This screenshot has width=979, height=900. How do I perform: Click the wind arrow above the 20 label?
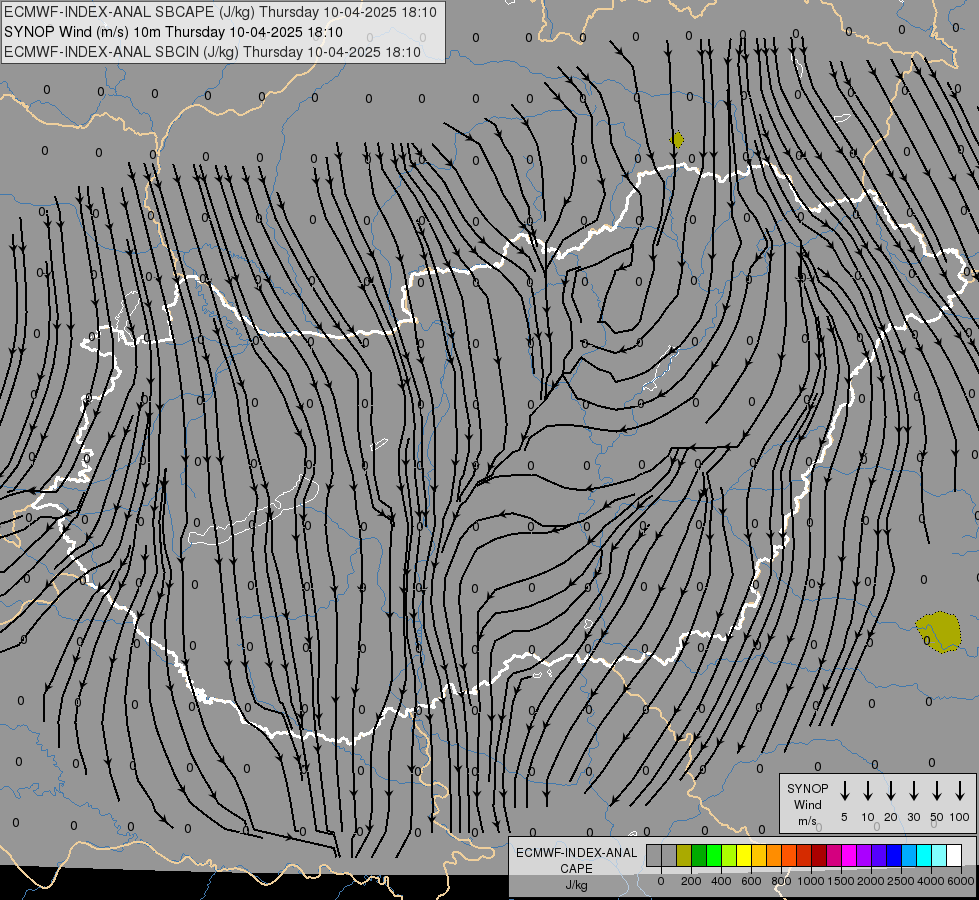(x=891, y=790)
